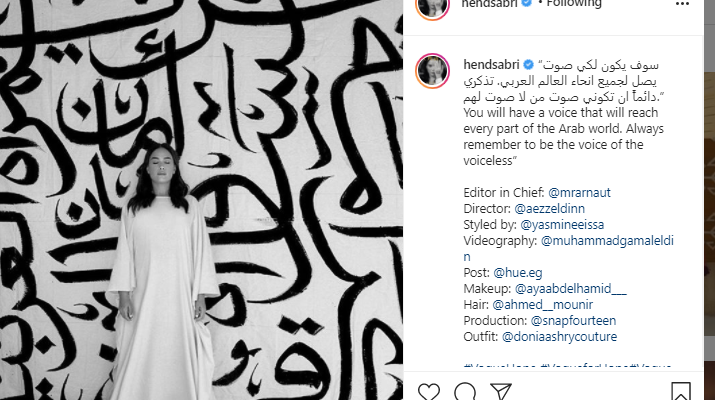Like the post with heart icon
715x400 pixels.
click(429, 392)
